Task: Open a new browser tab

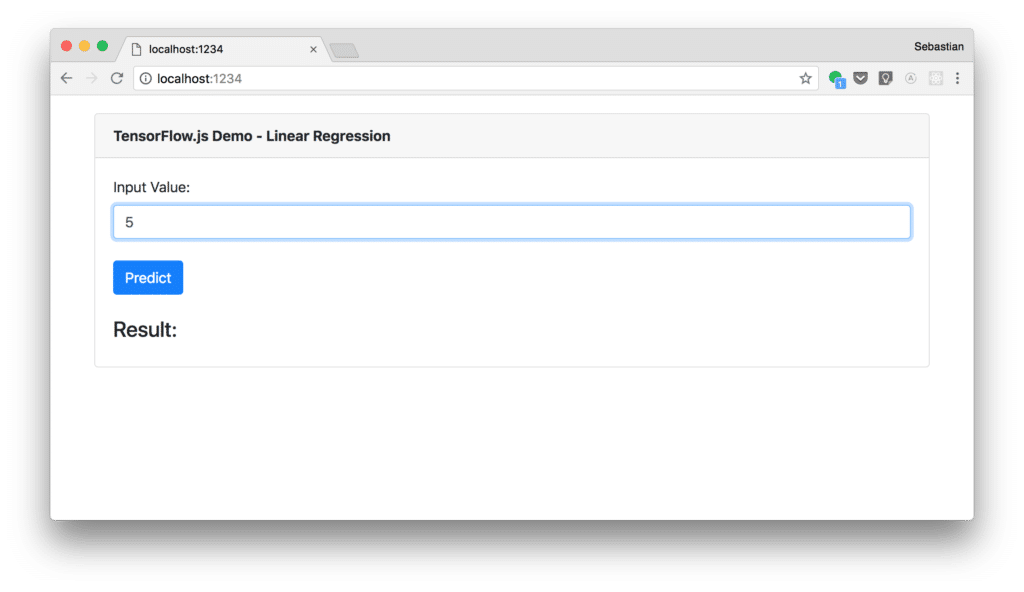Action: 344,48
